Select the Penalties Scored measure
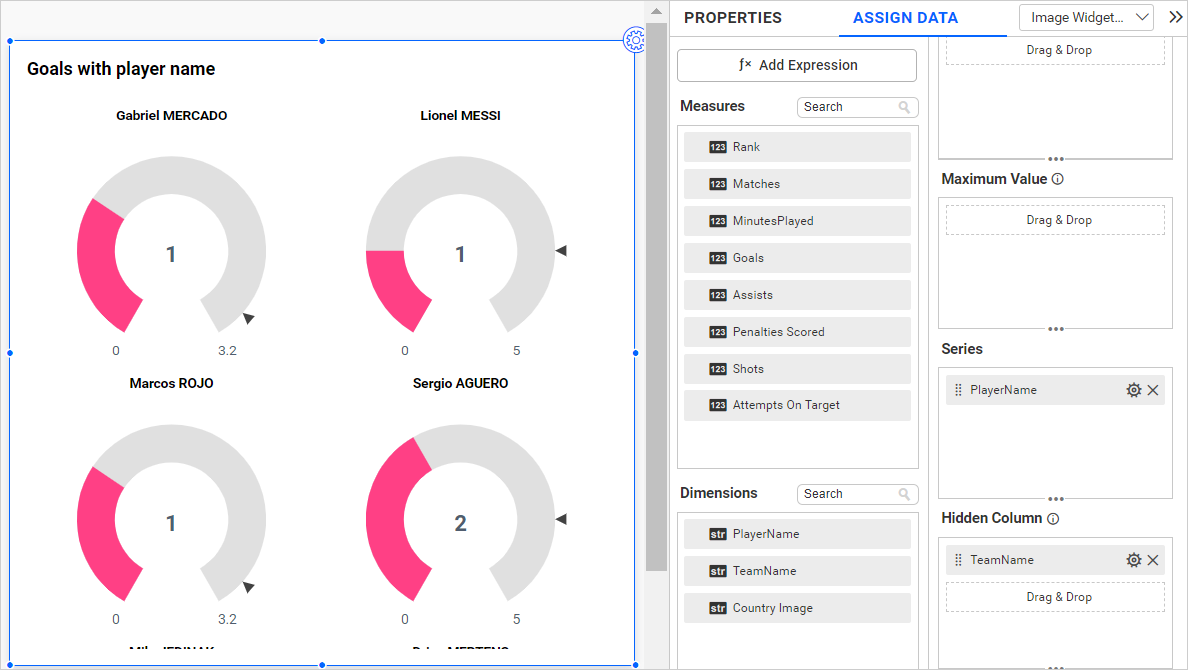Viewport: 1188px width, 670px height. click(x=797, y=332)
